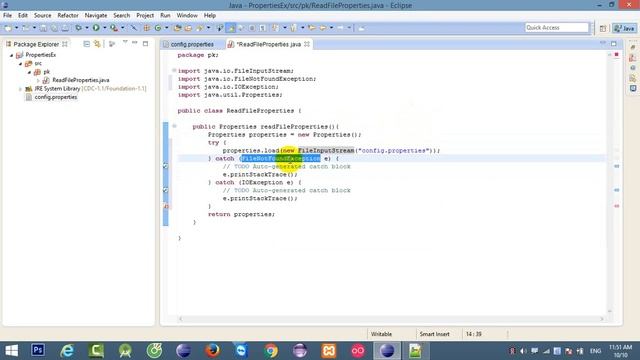The width and height of the screenshot is (640, 360).
Task: Click the red error marker on overview ruler
Action: pyautogui.click(x=617, y=206)
